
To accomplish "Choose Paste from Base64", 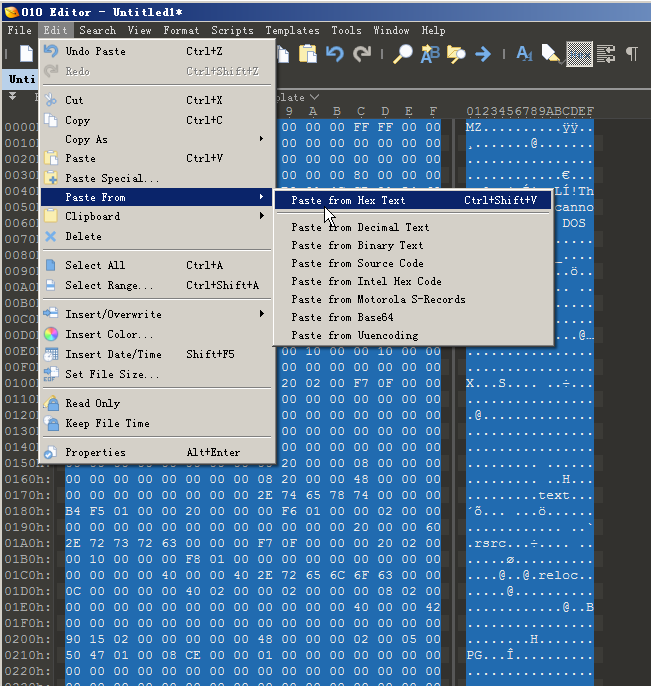I will pos(413,317).
